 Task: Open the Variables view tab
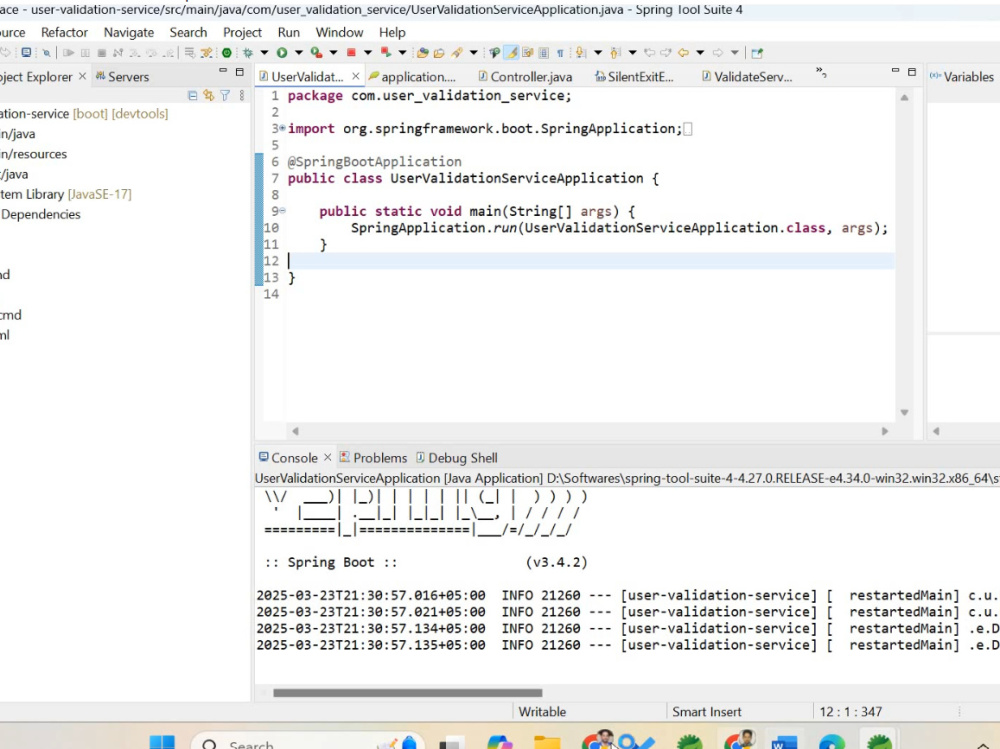tap(962, 77)
